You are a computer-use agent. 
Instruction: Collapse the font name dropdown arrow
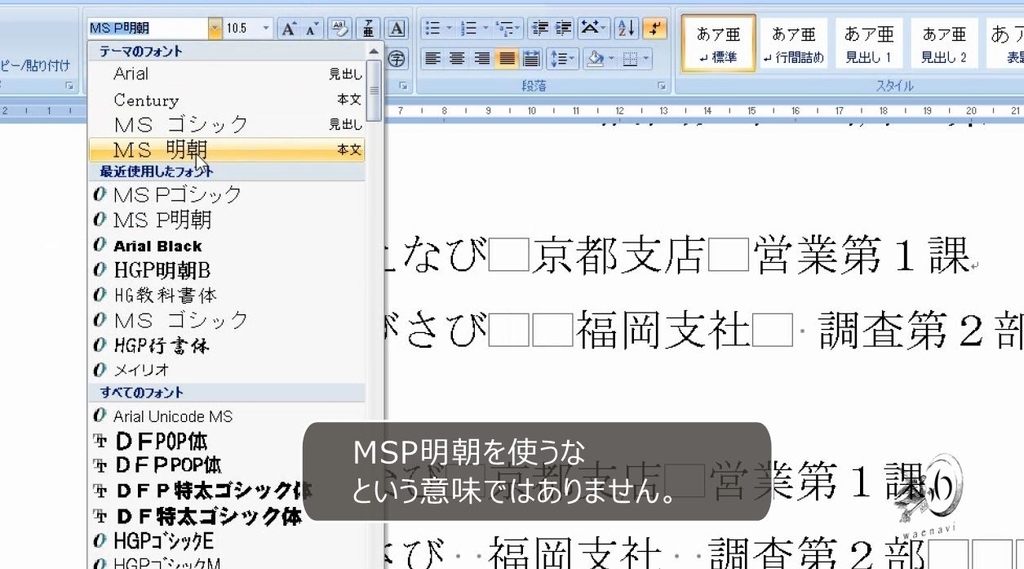[215, 28]
